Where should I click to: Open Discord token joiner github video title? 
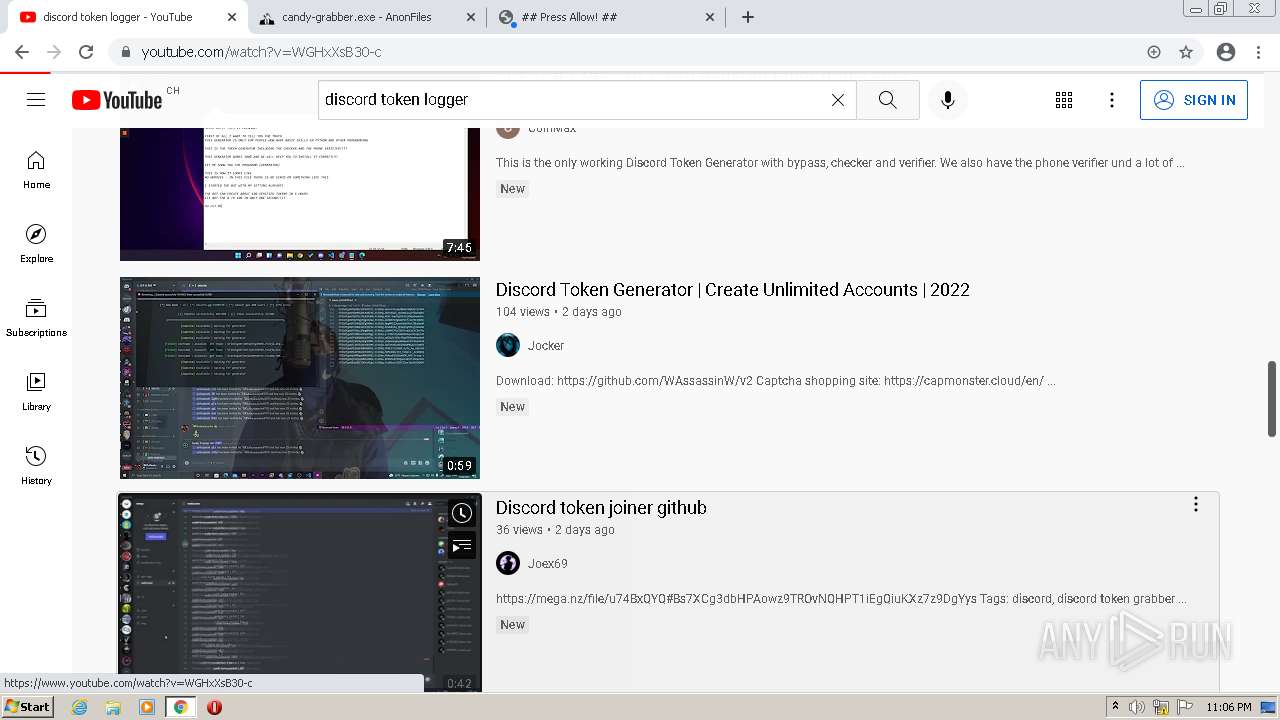(x=601, y=508)
